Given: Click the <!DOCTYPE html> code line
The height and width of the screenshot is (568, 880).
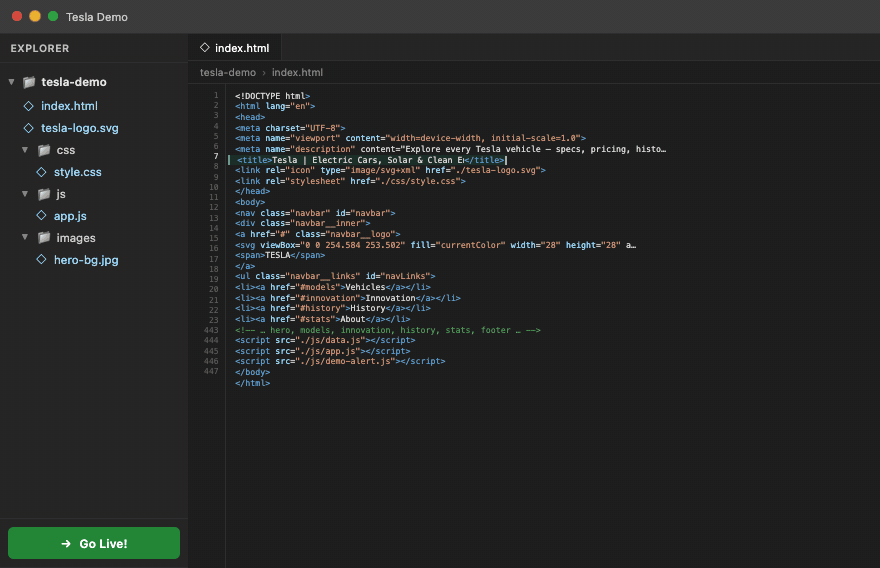Looking at the screenshot, I should click(x=272, y=96).
